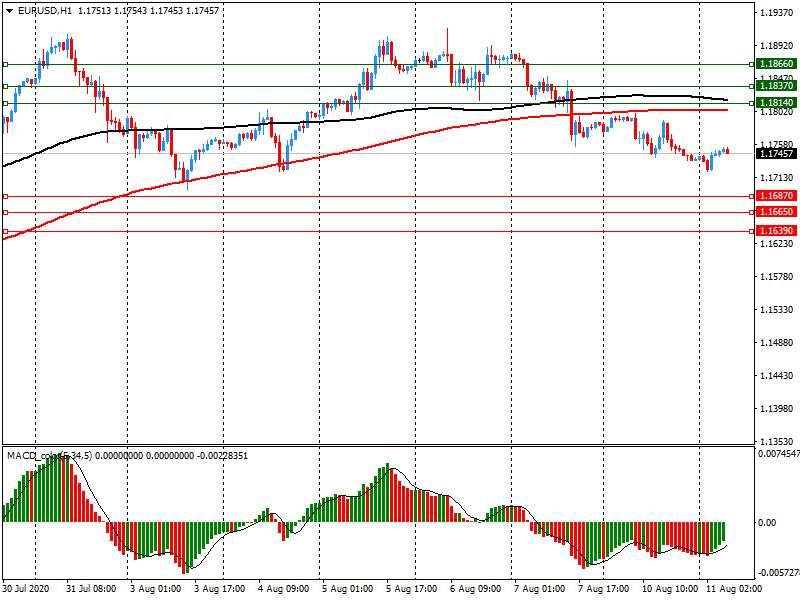The height and width of the screenshot is (600, 800).
Task: Select right handle of the 1.16870 red line
Action: 752,196
